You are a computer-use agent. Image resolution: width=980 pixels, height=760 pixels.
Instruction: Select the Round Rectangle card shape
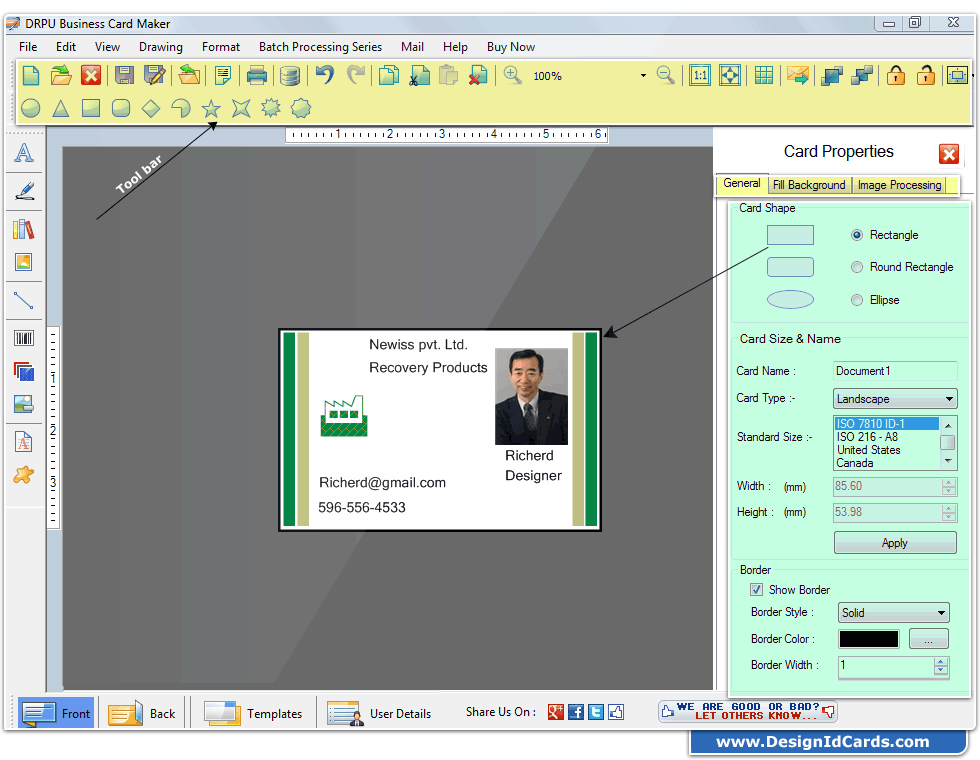857,267
